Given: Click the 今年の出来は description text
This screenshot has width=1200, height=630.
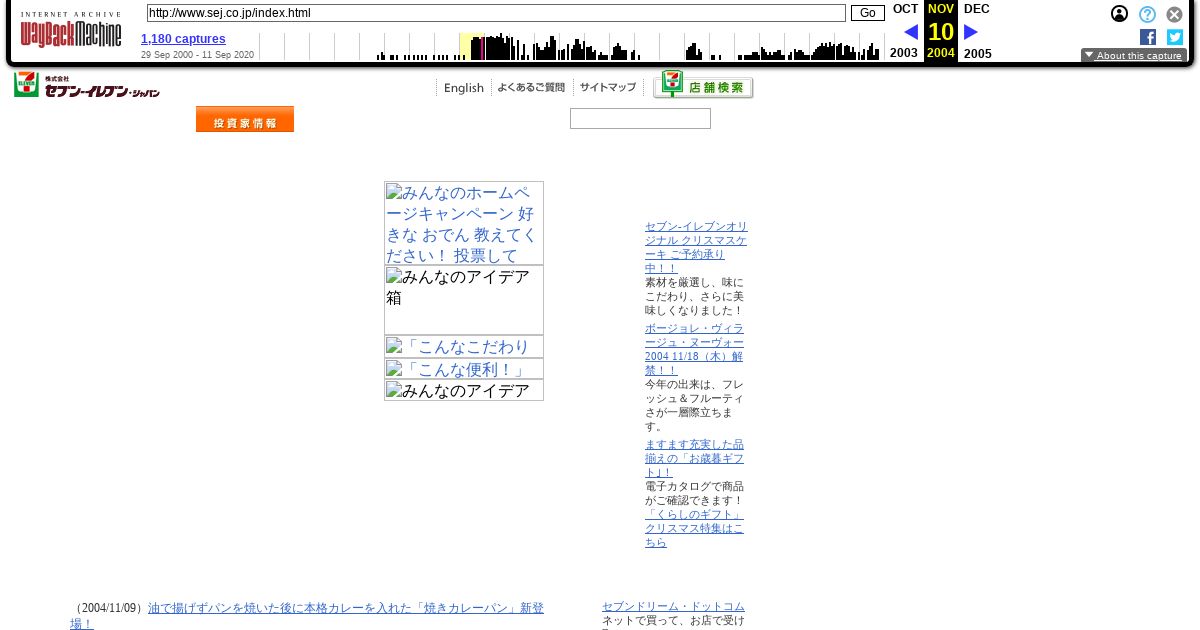Looking at the screenshot, I should pos(695,405).
